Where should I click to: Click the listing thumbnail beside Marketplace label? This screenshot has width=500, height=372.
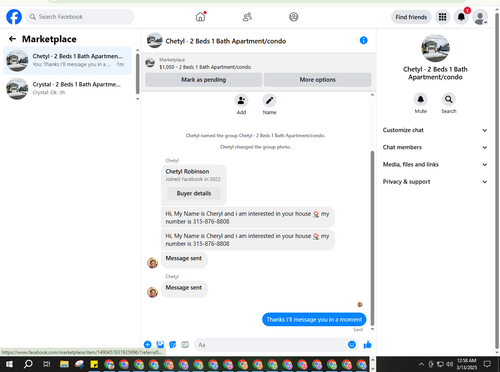pos(150,63)
